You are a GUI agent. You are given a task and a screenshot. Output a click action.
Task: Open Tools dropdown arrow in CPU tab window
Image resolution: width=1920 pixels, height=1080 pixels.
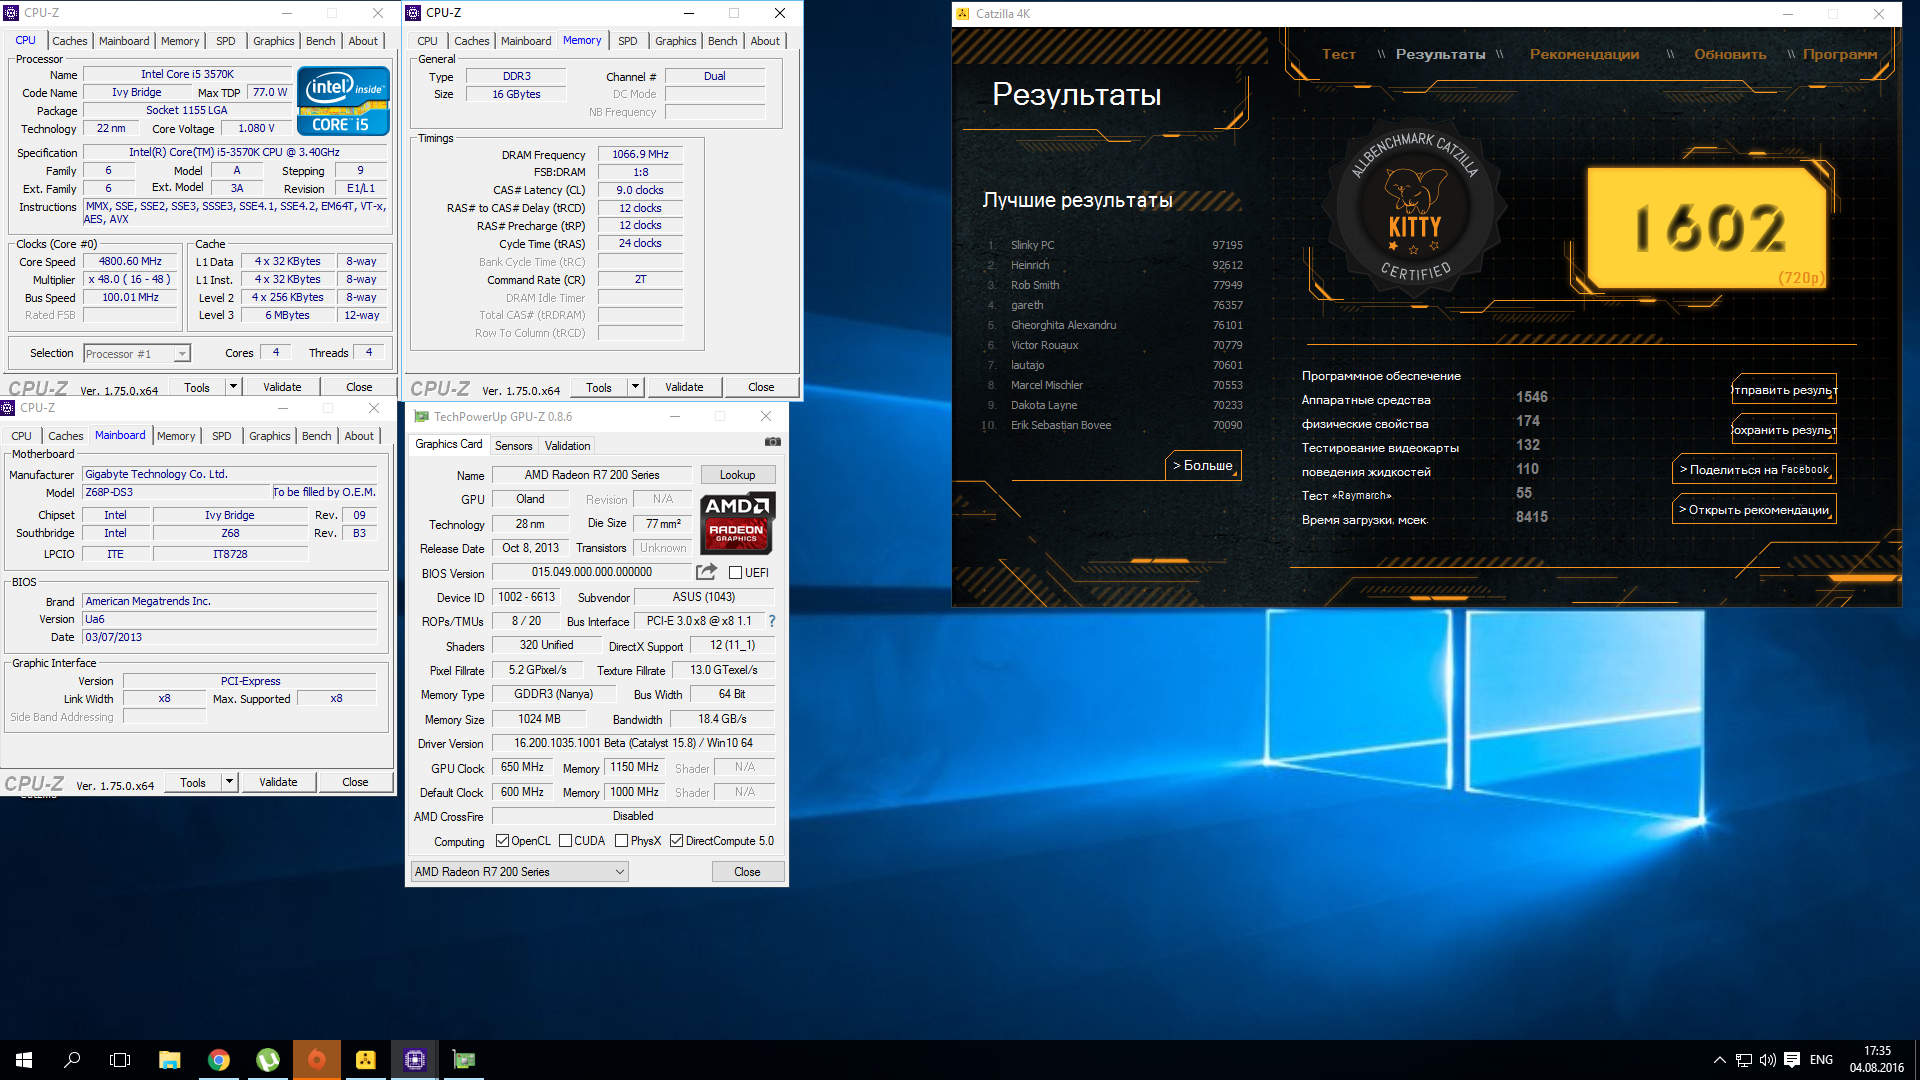pos(233,387)
